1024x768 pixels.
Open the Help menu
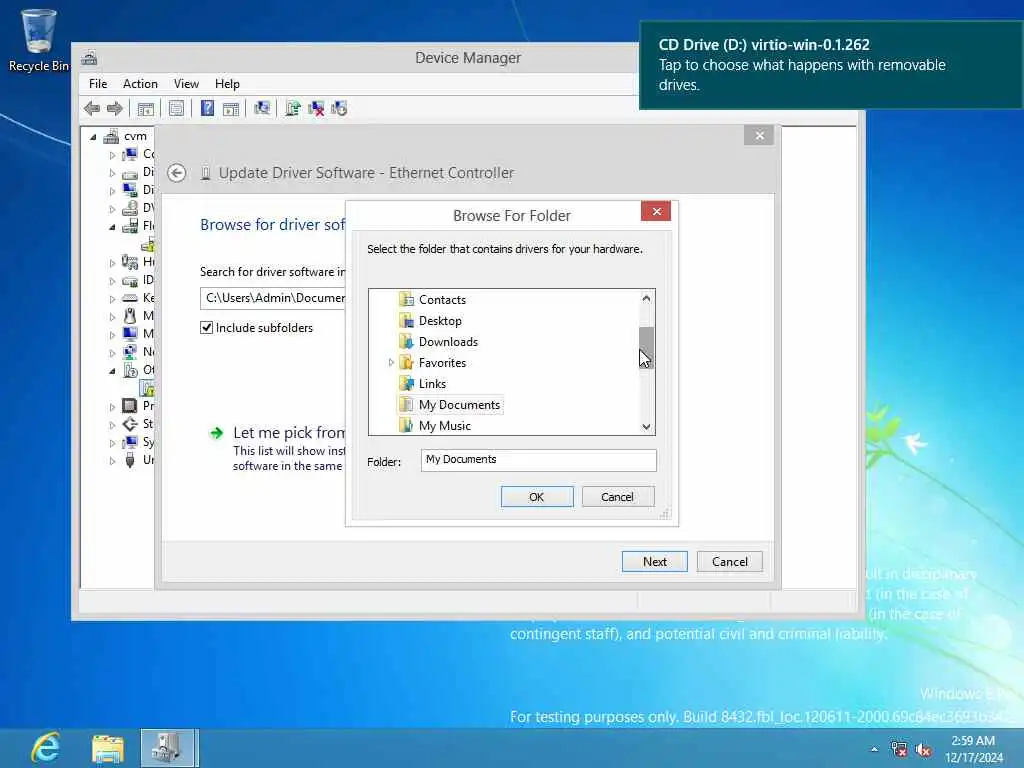click(x=227, y=84)
